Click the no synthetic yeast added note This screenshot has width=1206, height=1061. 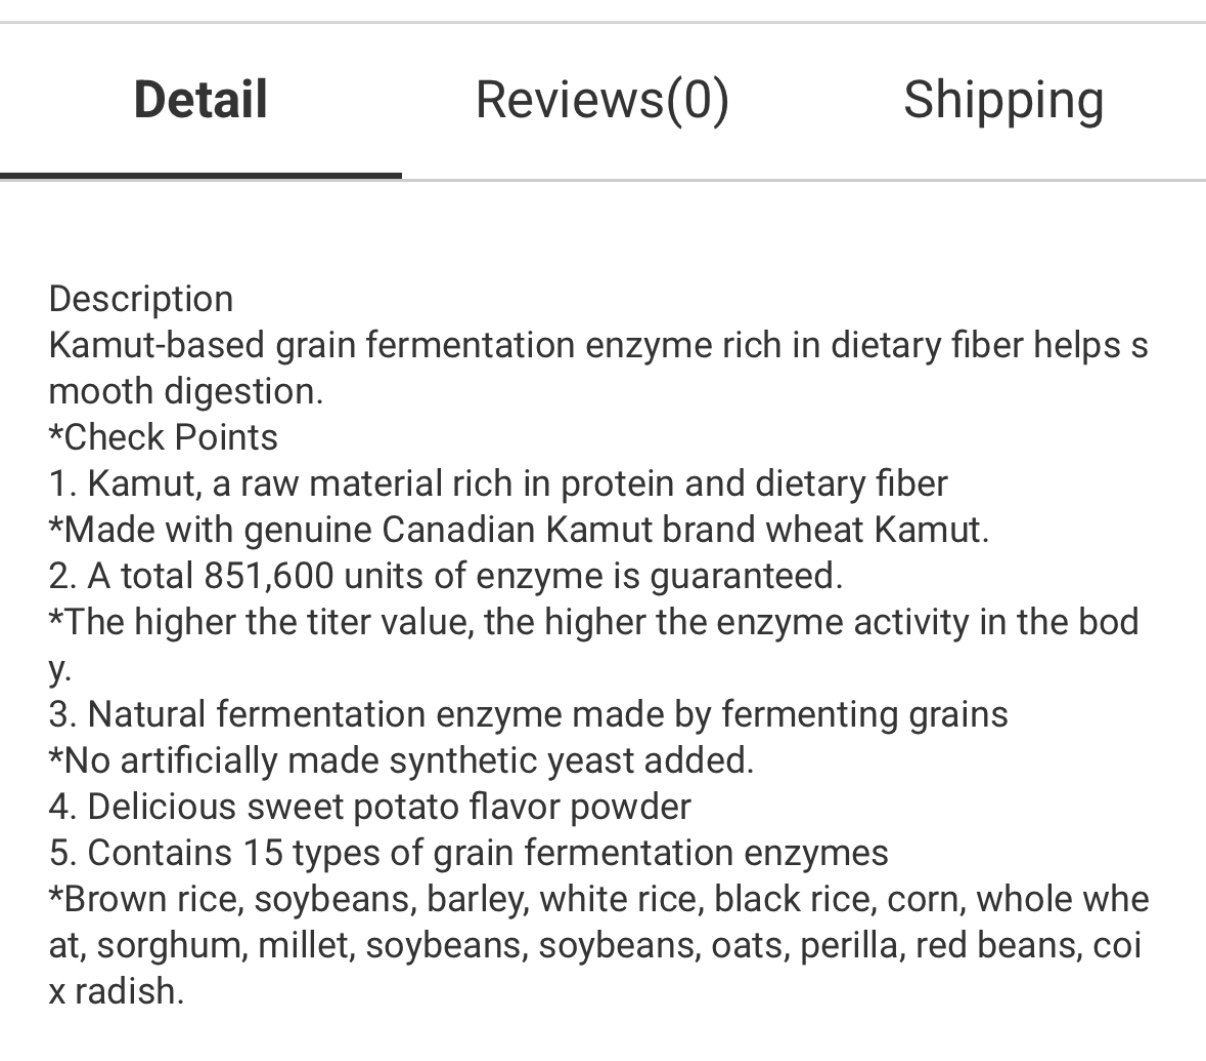click(401, 760)
